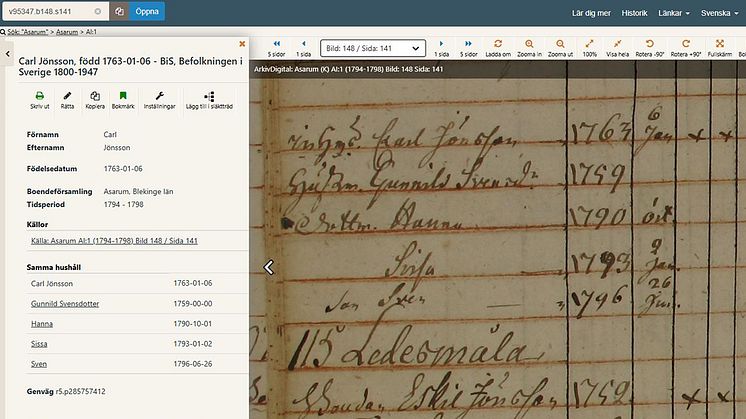
Task: Click the reference code input field
Action: point(47,12)
